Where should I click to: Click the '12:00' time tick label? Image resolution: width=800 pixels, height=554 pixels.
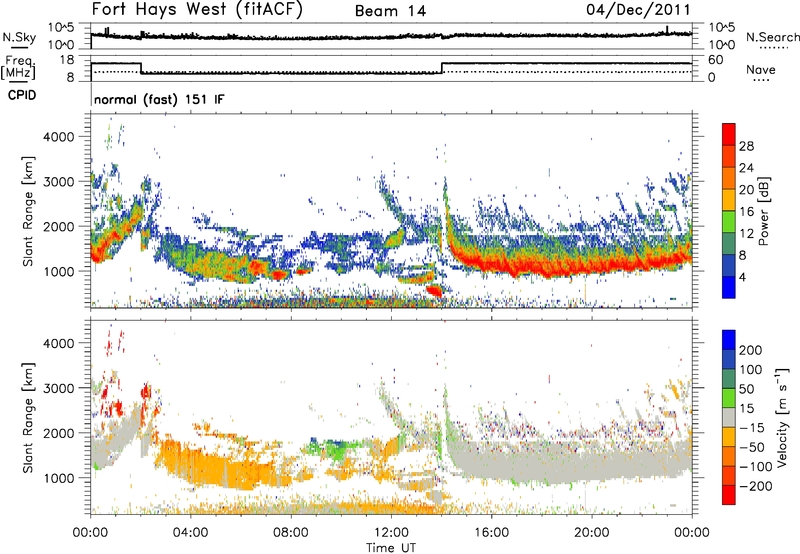(391, 533)
